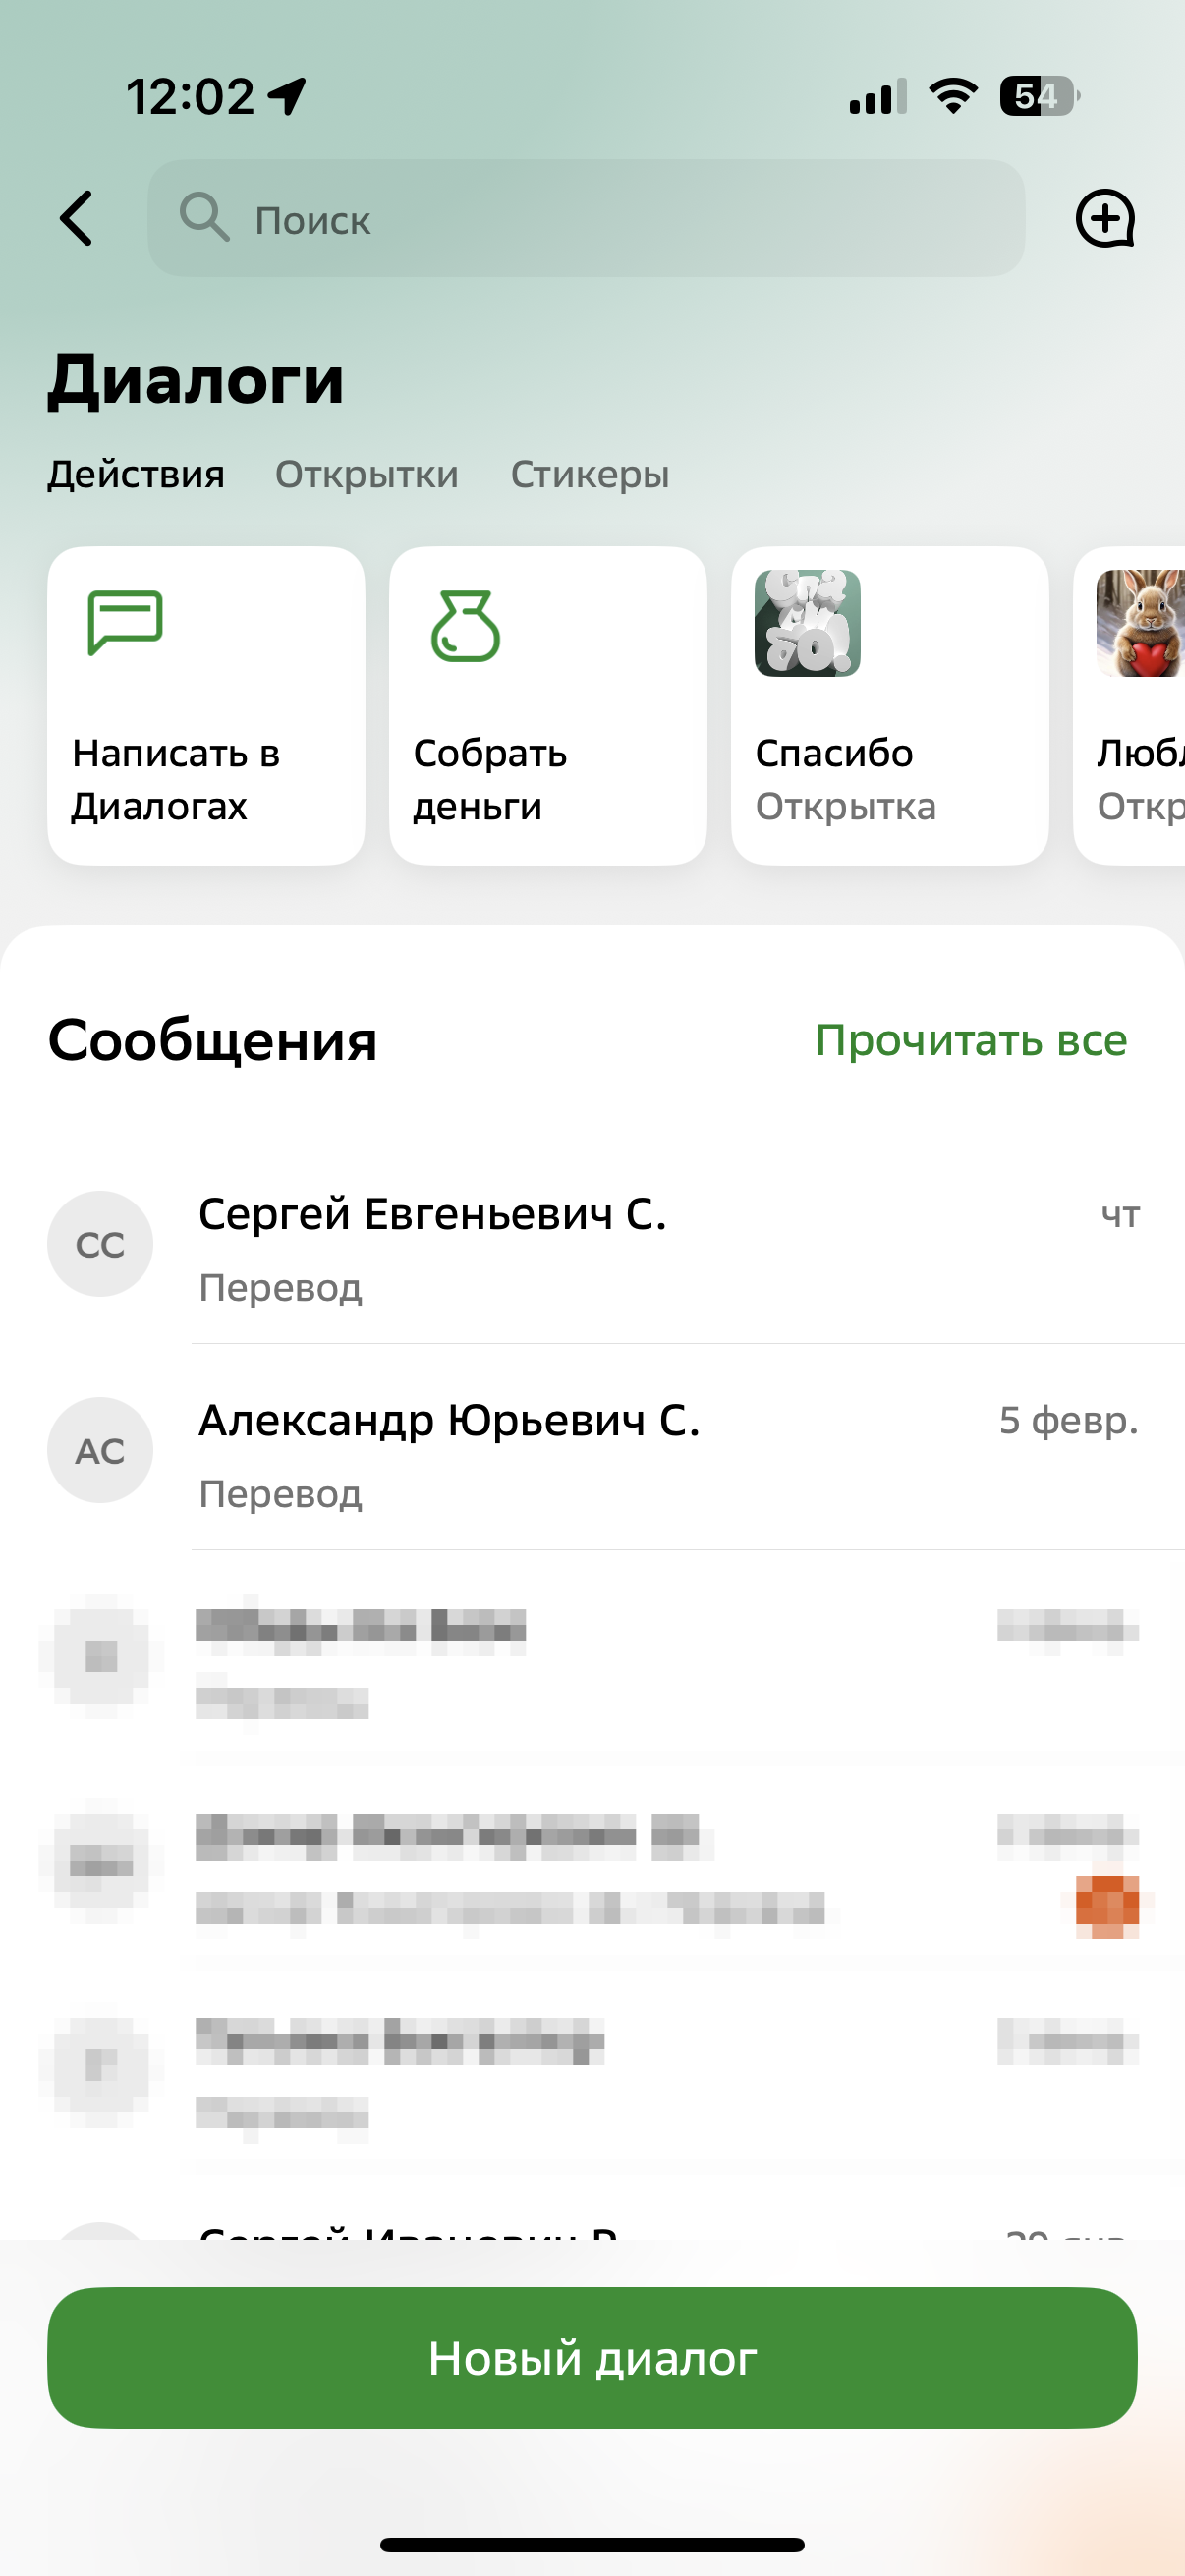Switch to the Открытки tab
The width and height of the screenshot is (1185, 2576).
click(367, 474)
